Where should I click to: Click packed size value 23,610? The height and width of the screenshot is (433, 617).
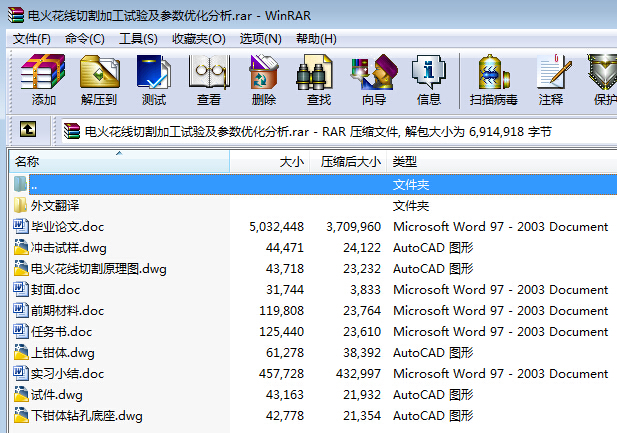pyautogui.click(x=362, y=331)
